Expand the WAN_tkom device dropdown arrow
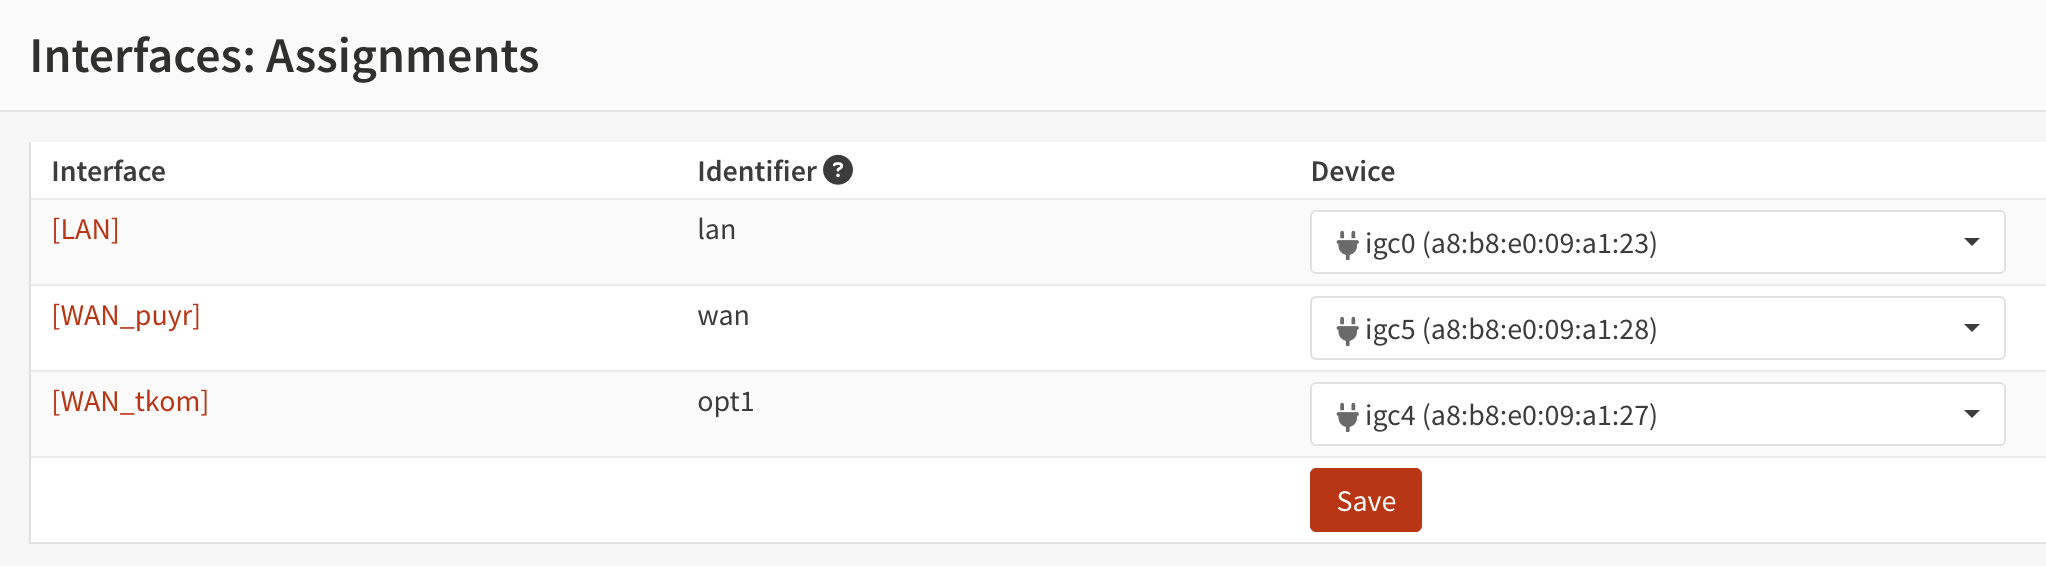Viewport: 2046px width, 566px height. click(x=1971, y=415)
